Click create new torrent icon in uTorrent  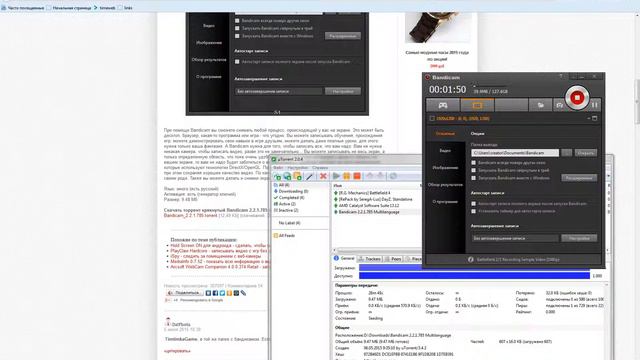coord(298,176)
